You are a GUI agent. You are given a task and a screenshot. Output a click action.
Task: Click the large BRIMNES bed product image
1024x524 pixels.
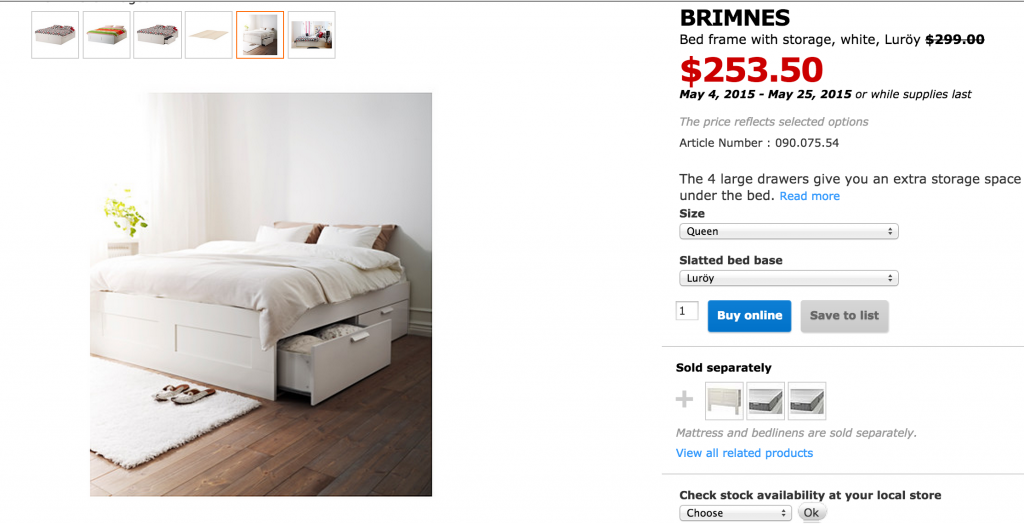point(261,294)
